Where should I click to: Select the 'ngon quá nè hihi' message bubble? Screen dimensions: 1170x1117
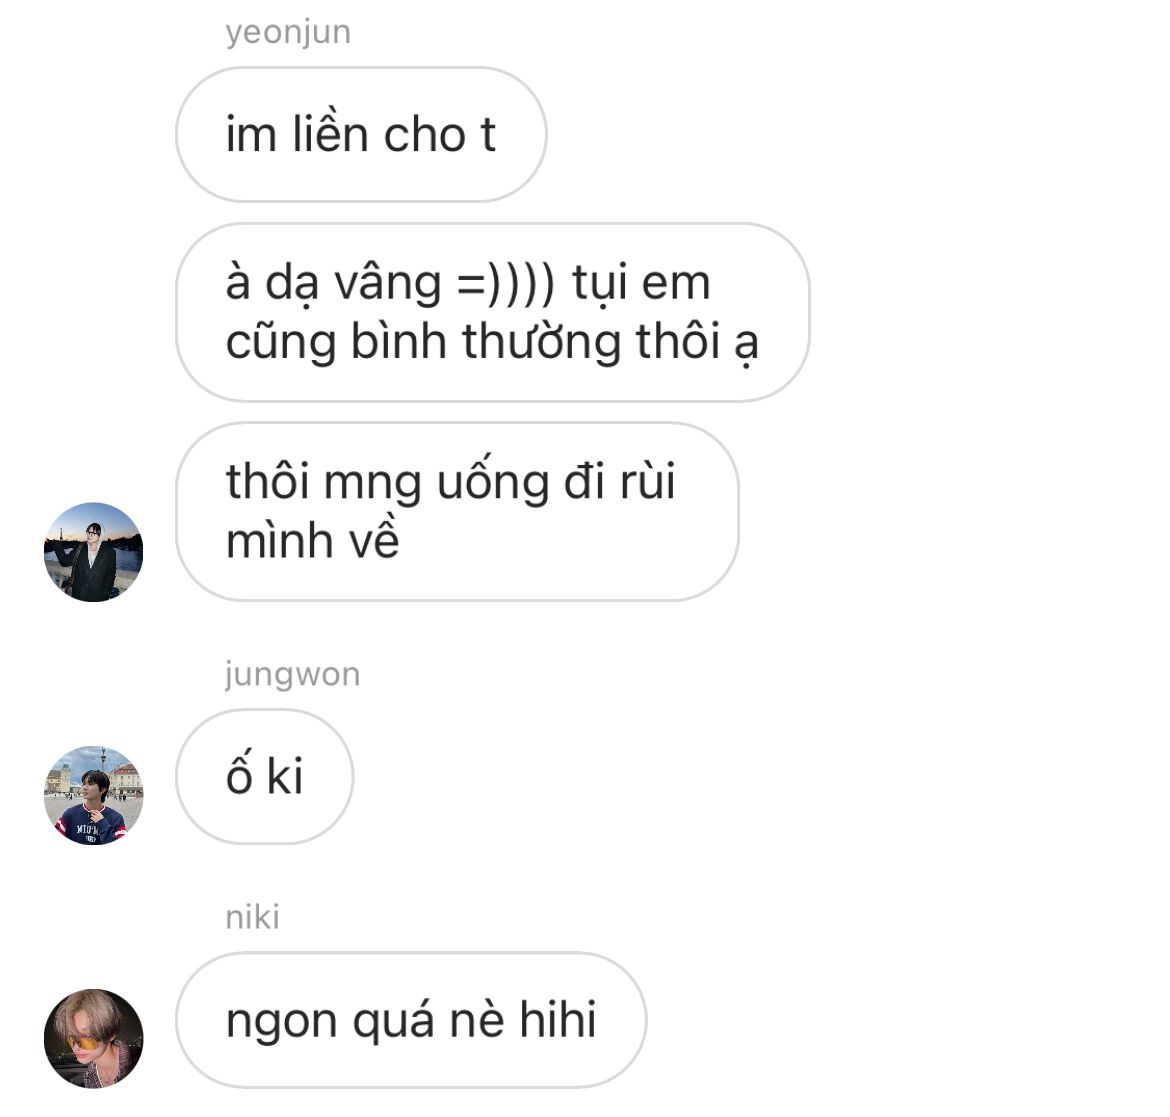click(411, 1020)
